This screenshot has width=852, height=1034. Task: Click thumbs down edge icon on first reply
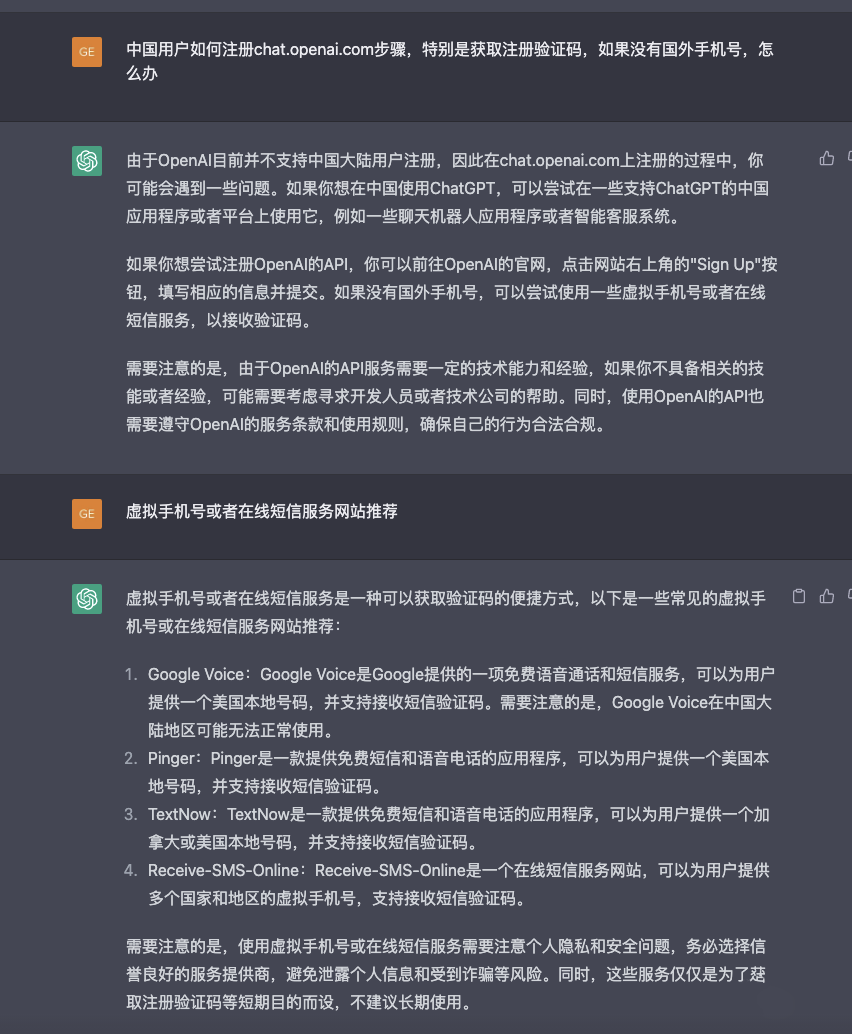(x=849, y=158)
